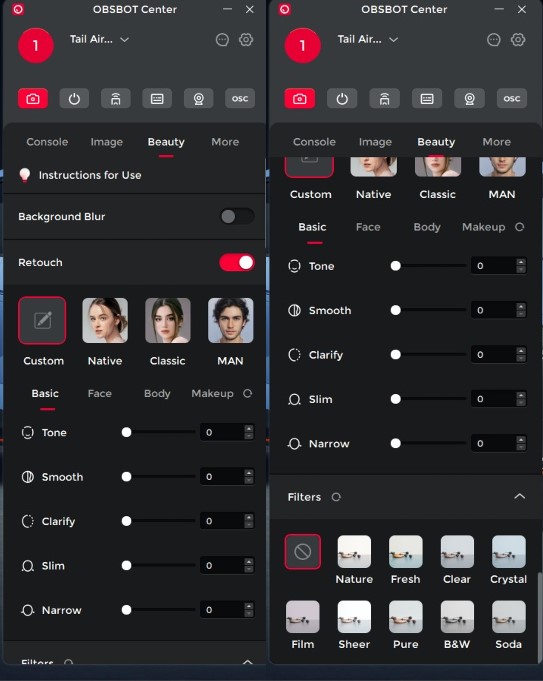The width and height of the screenshot is (543, 681).
Task: Turn off the Retouch toggle
Action: (x=237, y=262)
